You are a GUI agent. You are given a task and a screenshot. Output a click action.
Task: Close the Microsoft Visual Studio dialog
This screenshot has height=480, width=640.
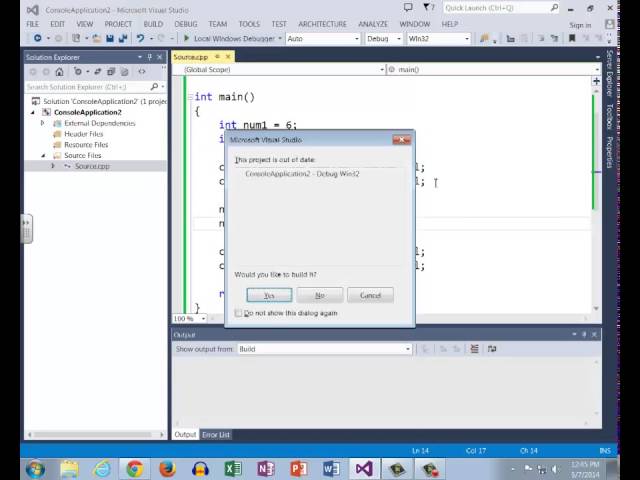402,140
